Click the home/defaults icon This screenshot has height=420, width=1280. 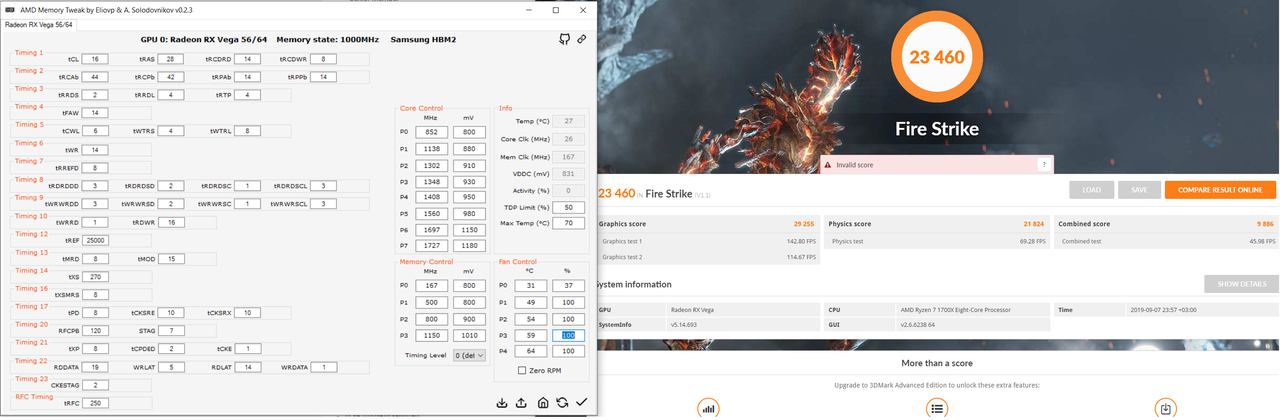pyautogui.click(x=542, y=402)
